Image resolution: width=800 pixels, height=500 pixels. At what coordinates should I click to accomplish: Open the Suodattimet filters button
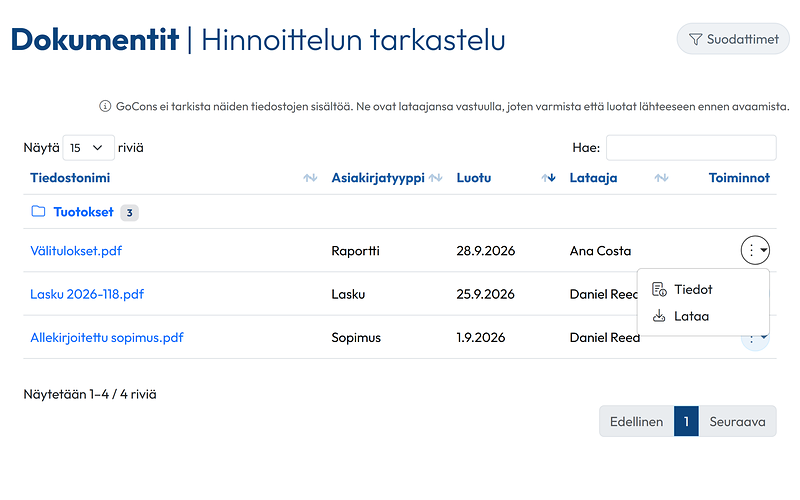[733, 39]
